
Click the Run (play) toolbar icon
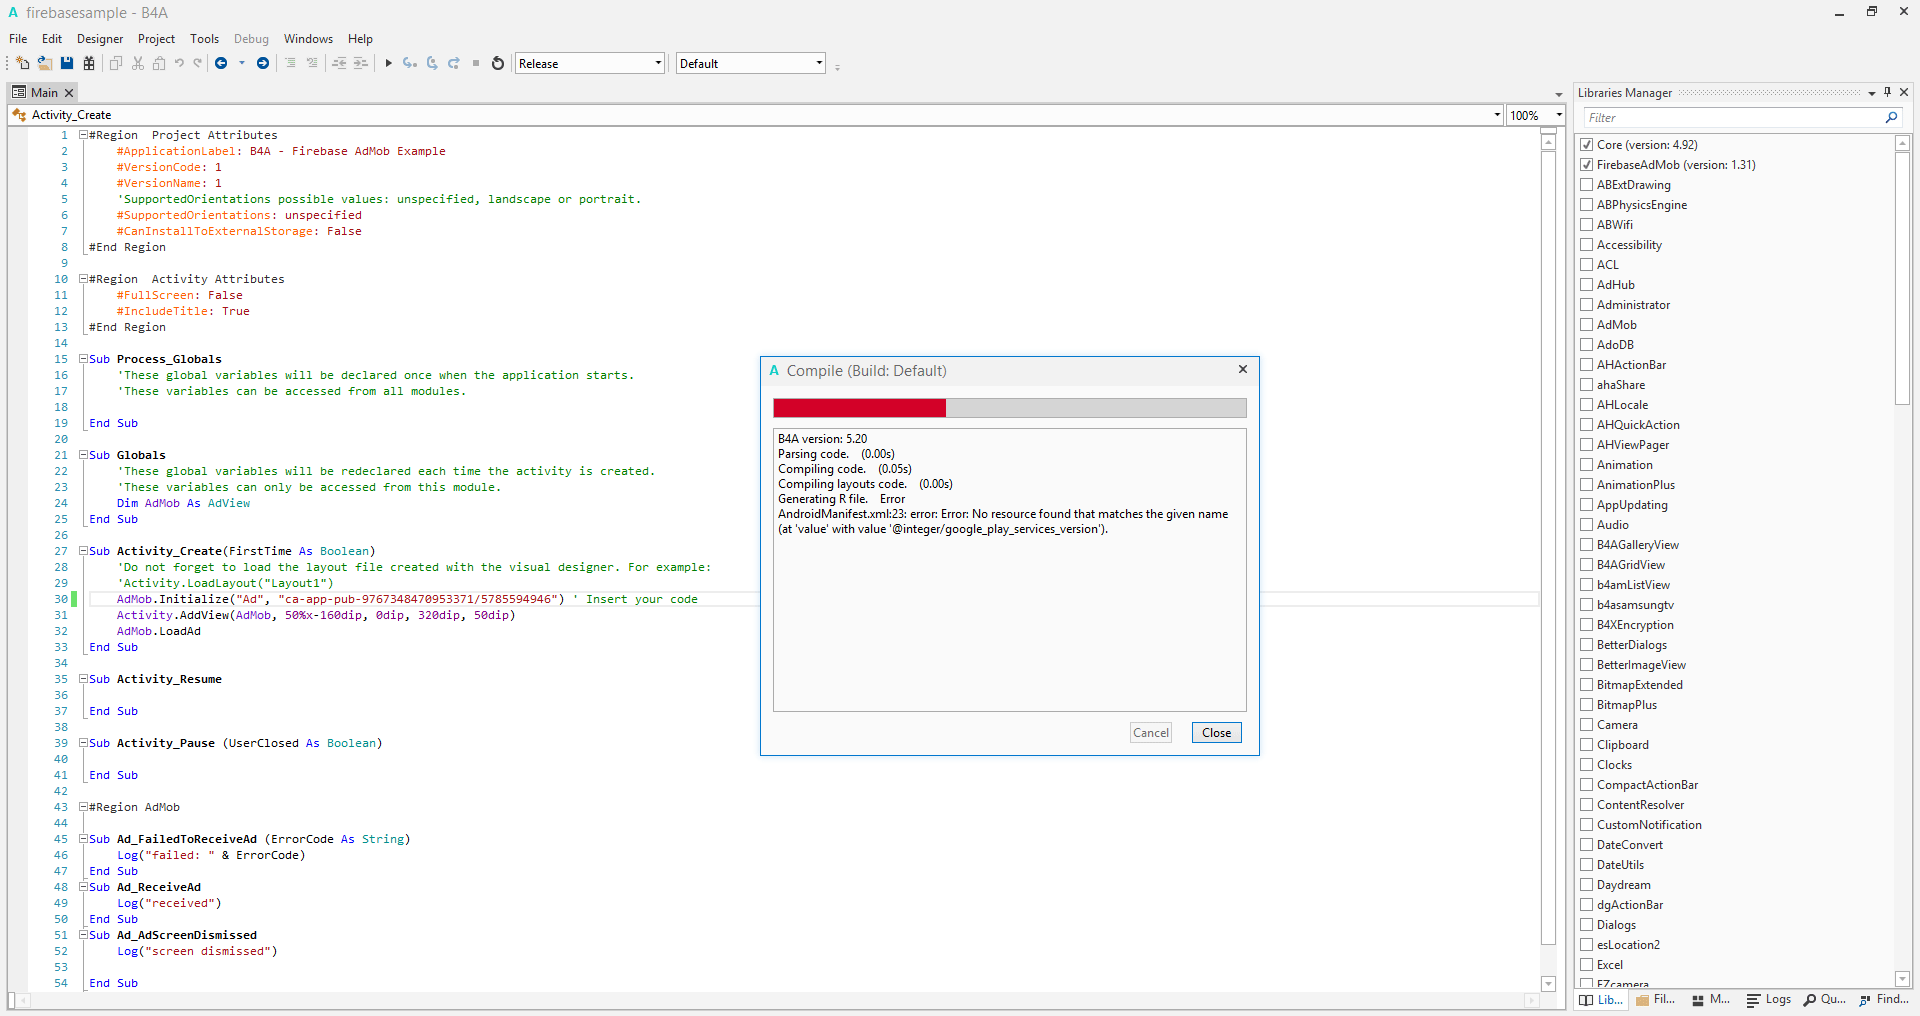(388, 63)
